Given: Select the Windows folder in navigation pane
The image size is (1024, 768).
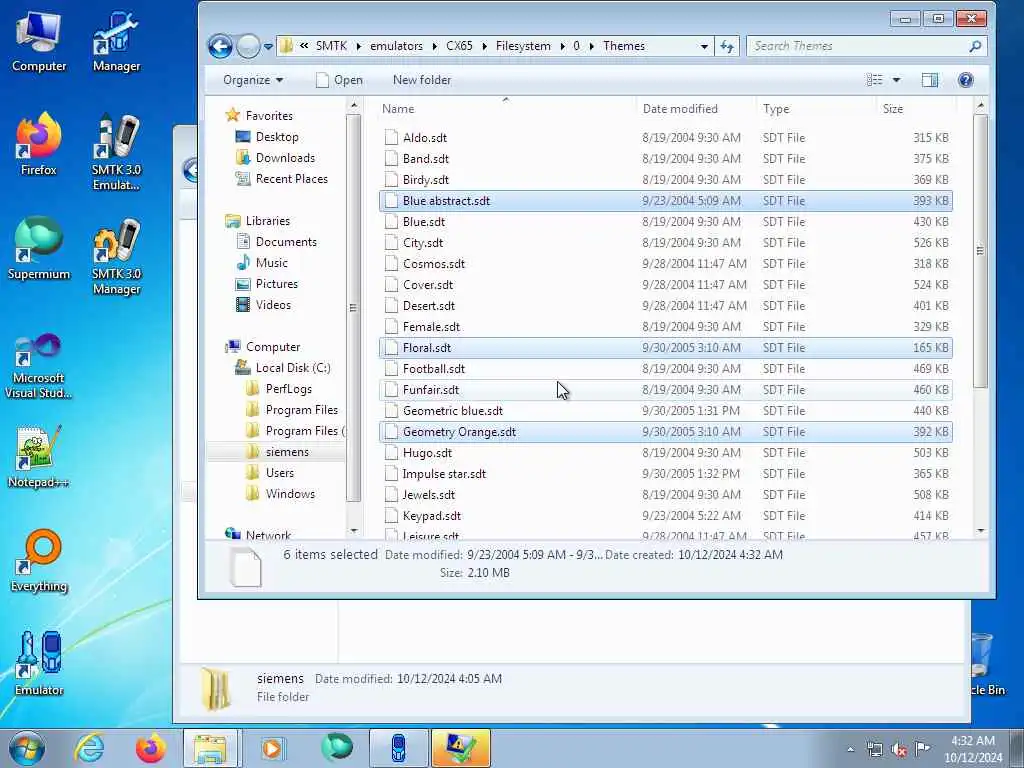Looking at the screenshot, I should coord(290,494).
